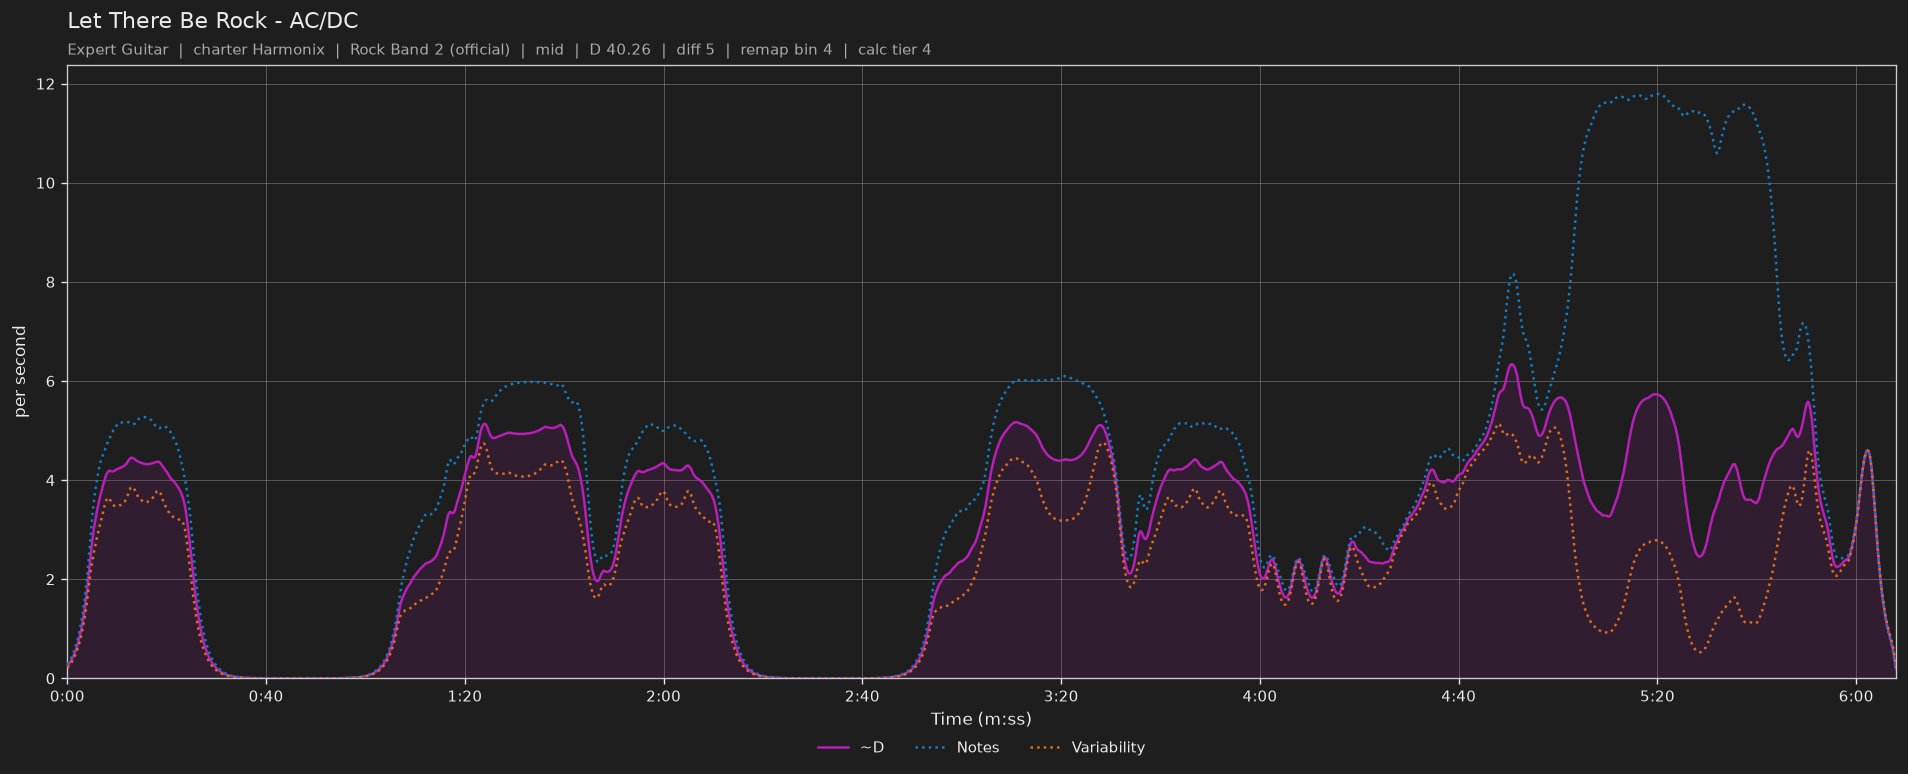Click 'Expert Guitar' in the subtitle
This screenshot has width=1908, height=774.
[118, 50]
